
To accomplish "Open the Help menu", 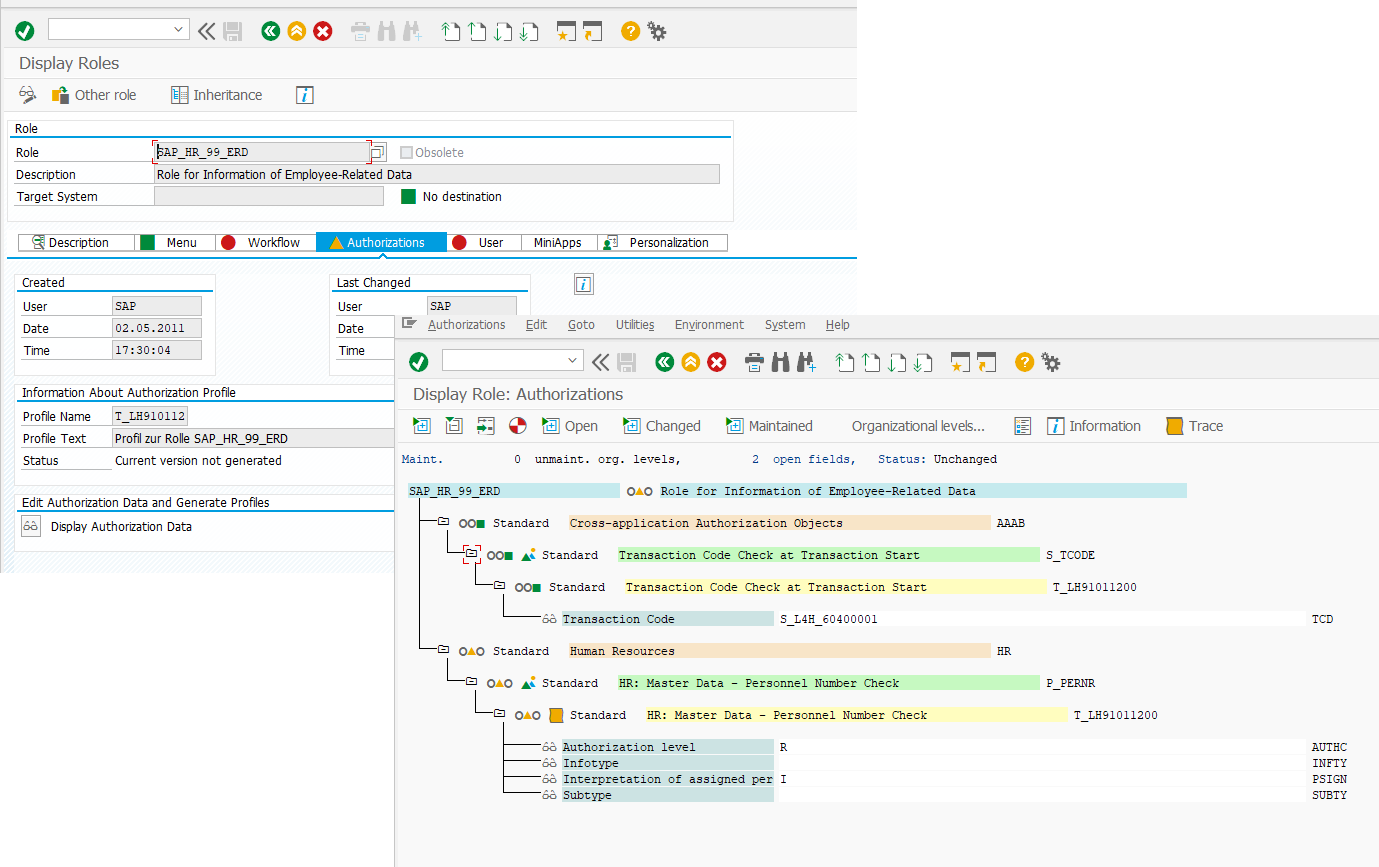I will tap(838, 325).
